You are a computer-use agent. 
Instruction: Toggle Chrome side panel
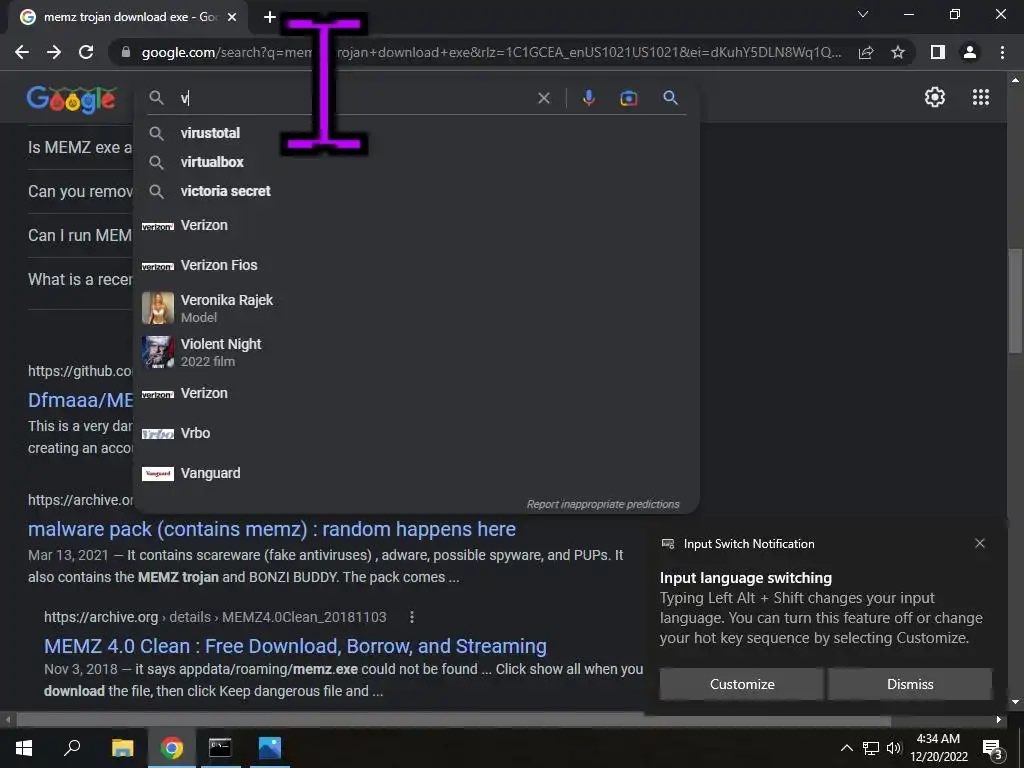click(x=938, y=52)
